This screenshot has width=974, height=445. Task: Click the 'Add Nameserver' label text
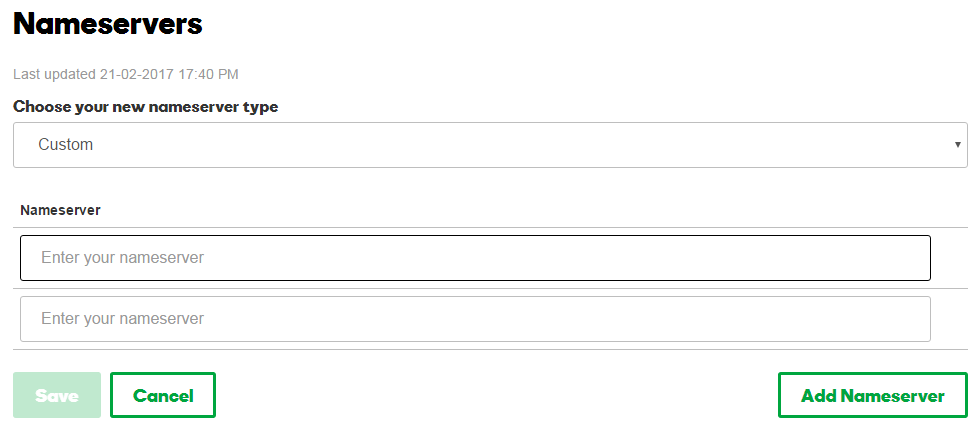[x=872, y=396]
